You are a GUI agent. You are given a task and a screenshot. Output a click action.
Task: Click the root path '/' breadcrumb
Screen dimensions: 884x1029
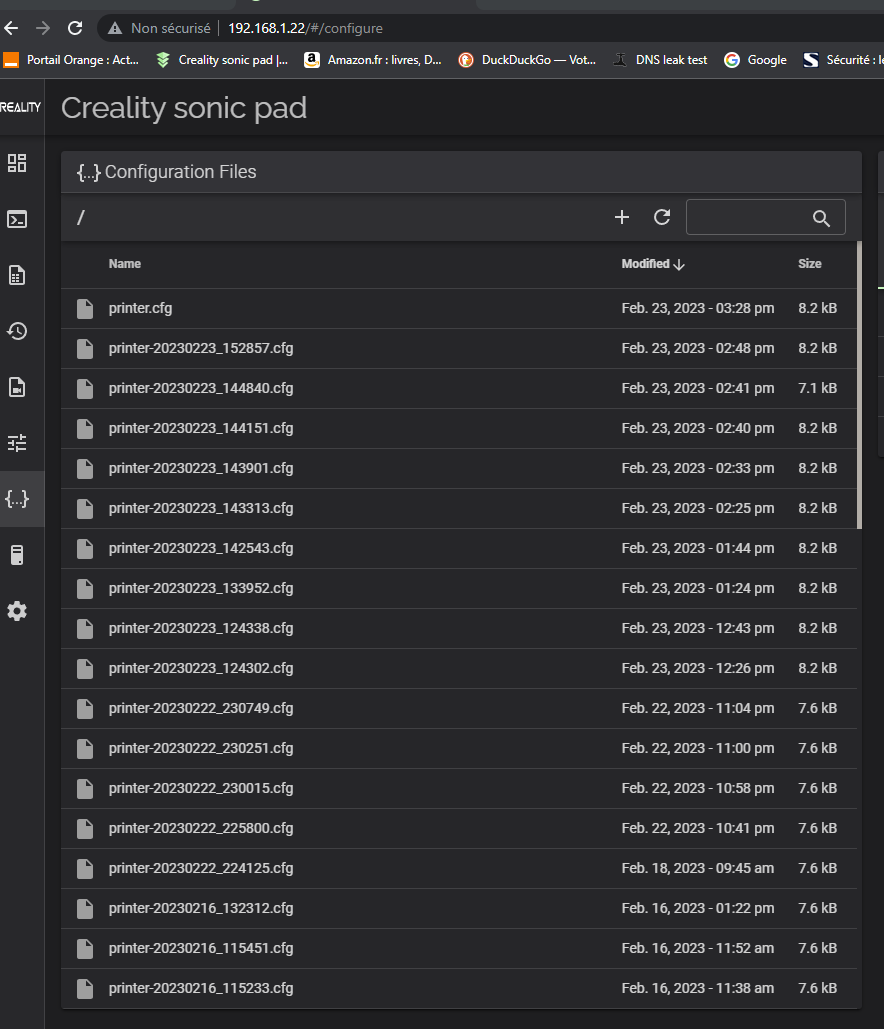pos(81,217)
